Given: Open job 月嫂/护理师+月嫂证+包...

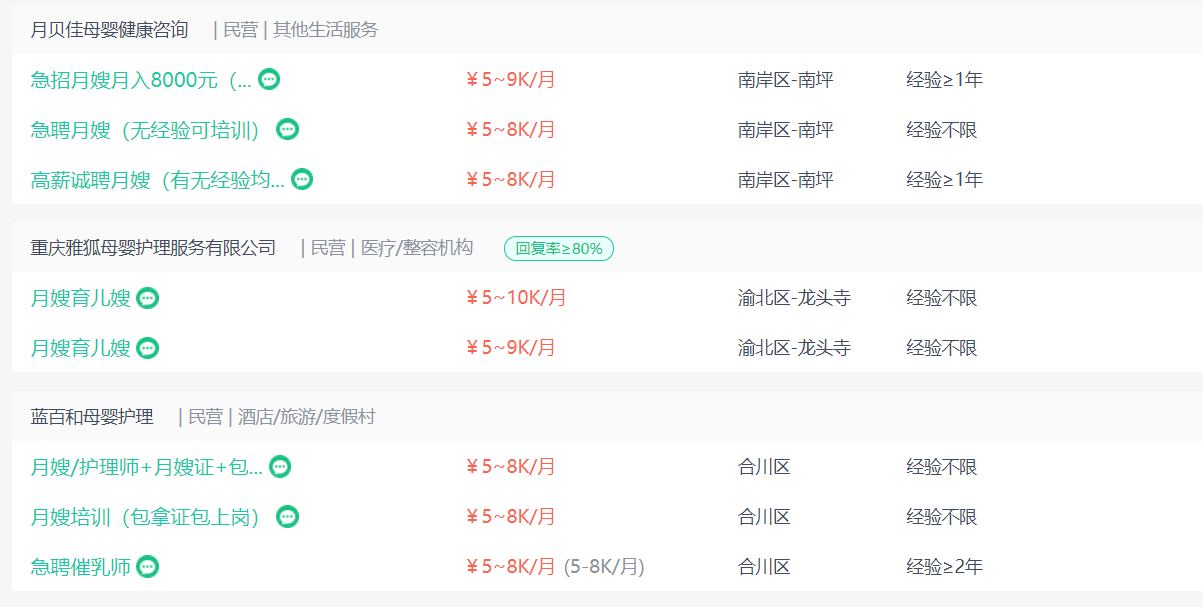Looking at the screenshot, I should (147, 467).
